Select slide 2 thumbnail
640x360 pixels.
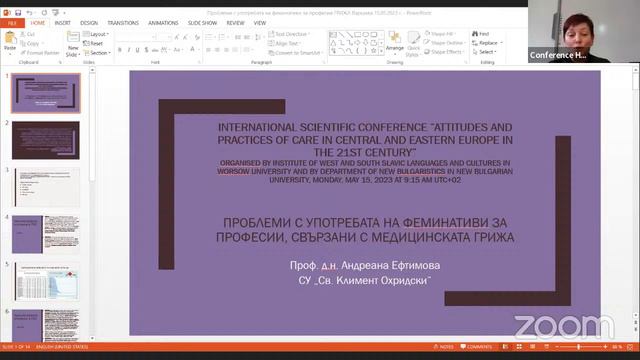point(46,140)
